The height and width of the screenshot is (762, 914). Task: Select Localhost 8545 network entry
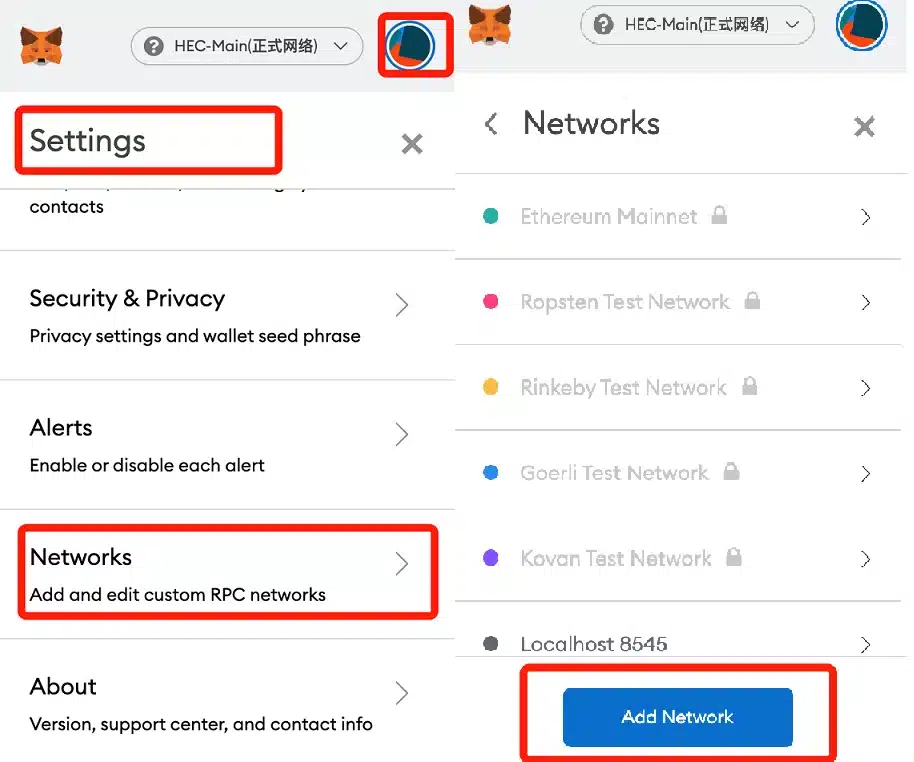click(x=677, y=644)
